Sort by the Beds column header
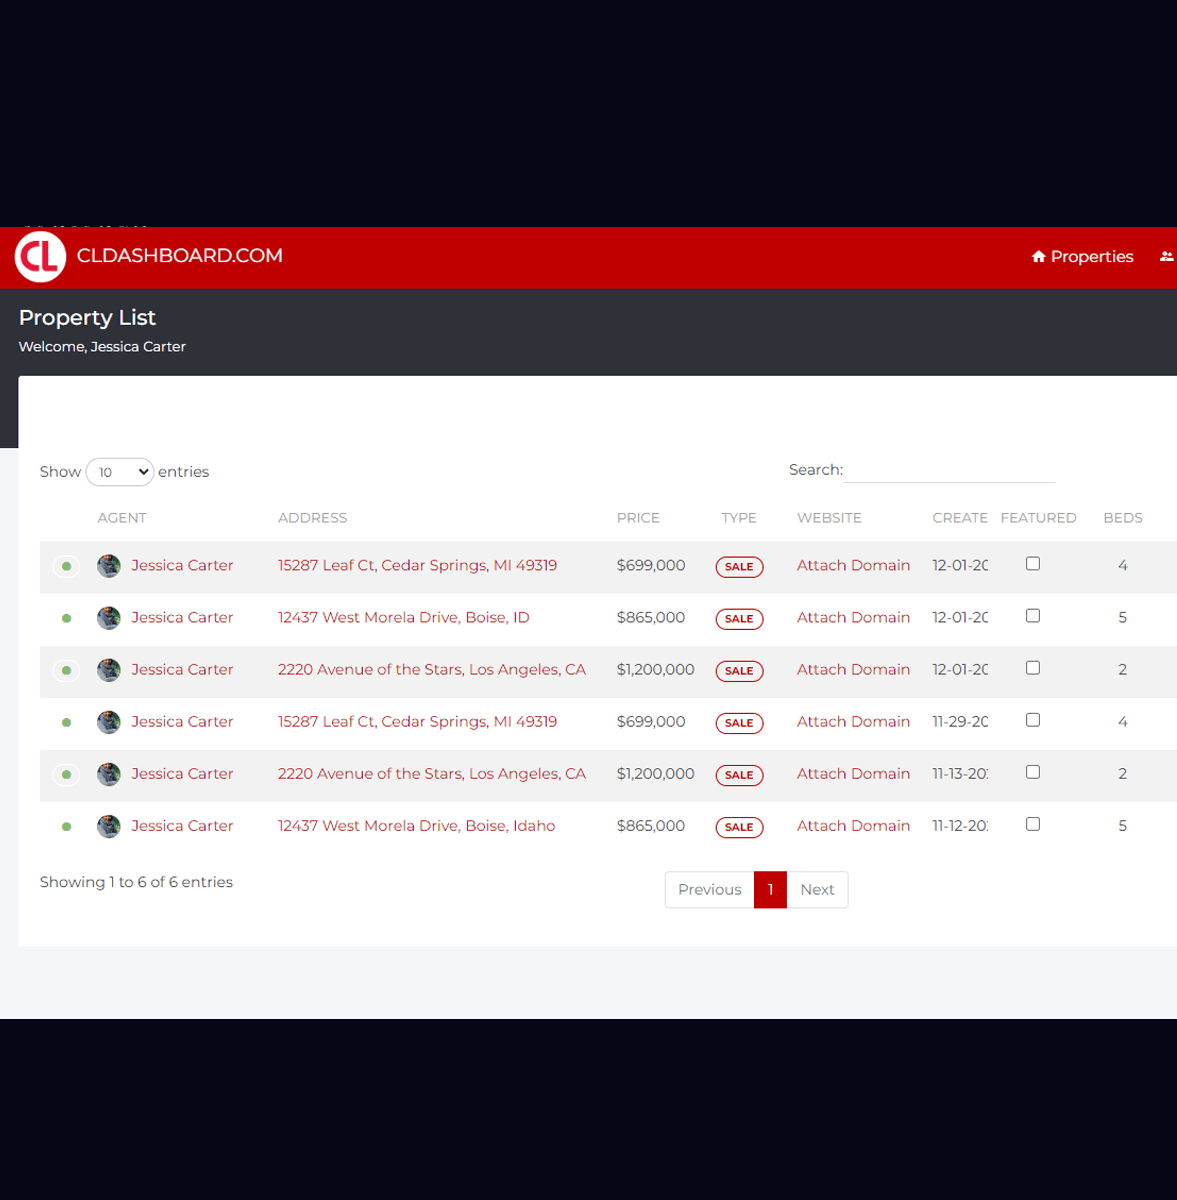Viewport: 1177px width, 1200px height. (x=1123, y=518)
